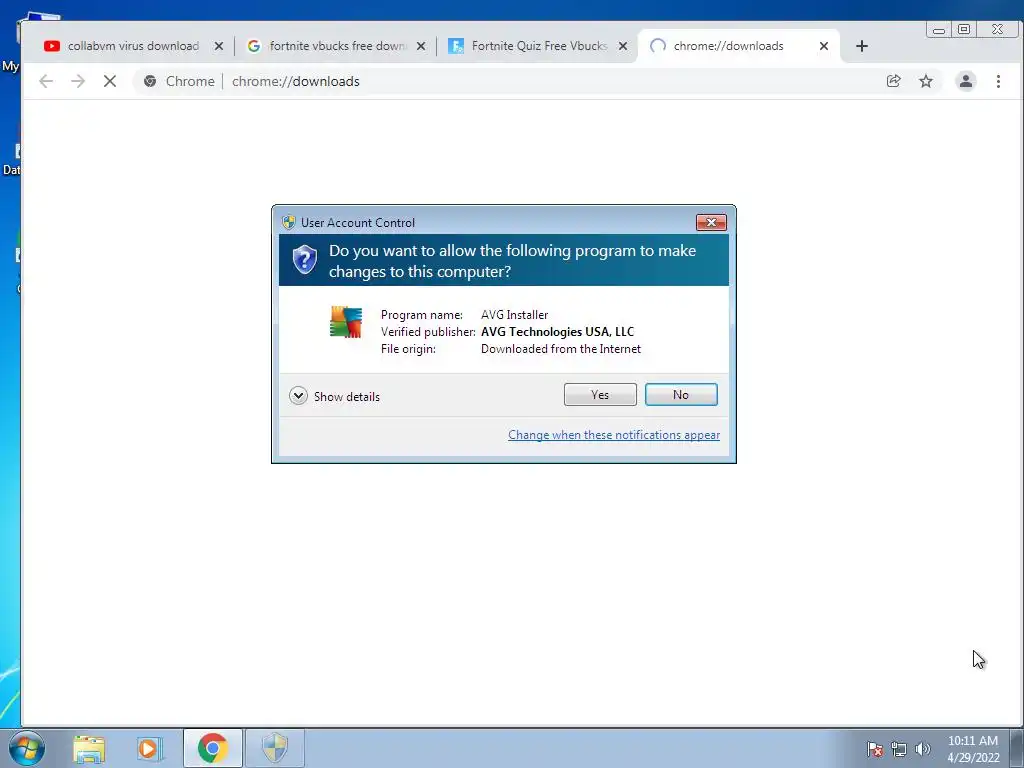Stop loading the page
The width and height of the screenshot is (1024, 768).
(x=110, y=81)
